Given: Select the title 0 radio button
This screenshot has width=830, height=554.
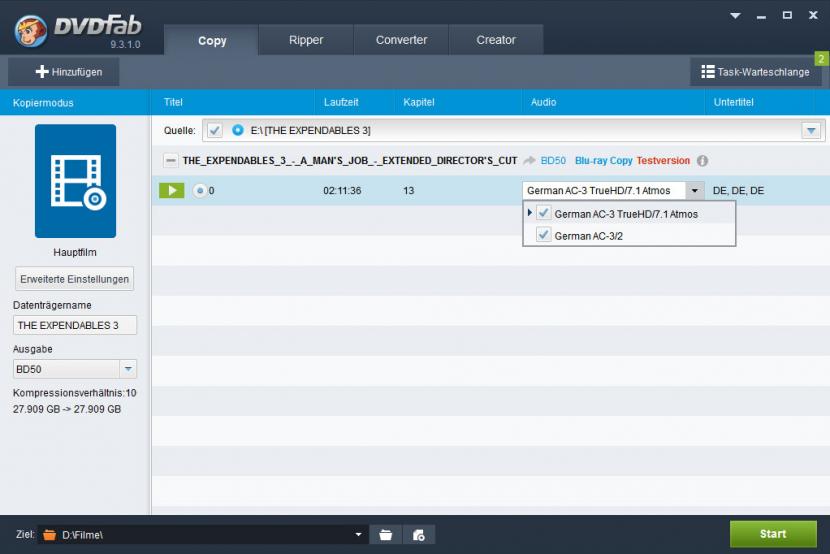Looking at the screenshot, I should 200,190.
